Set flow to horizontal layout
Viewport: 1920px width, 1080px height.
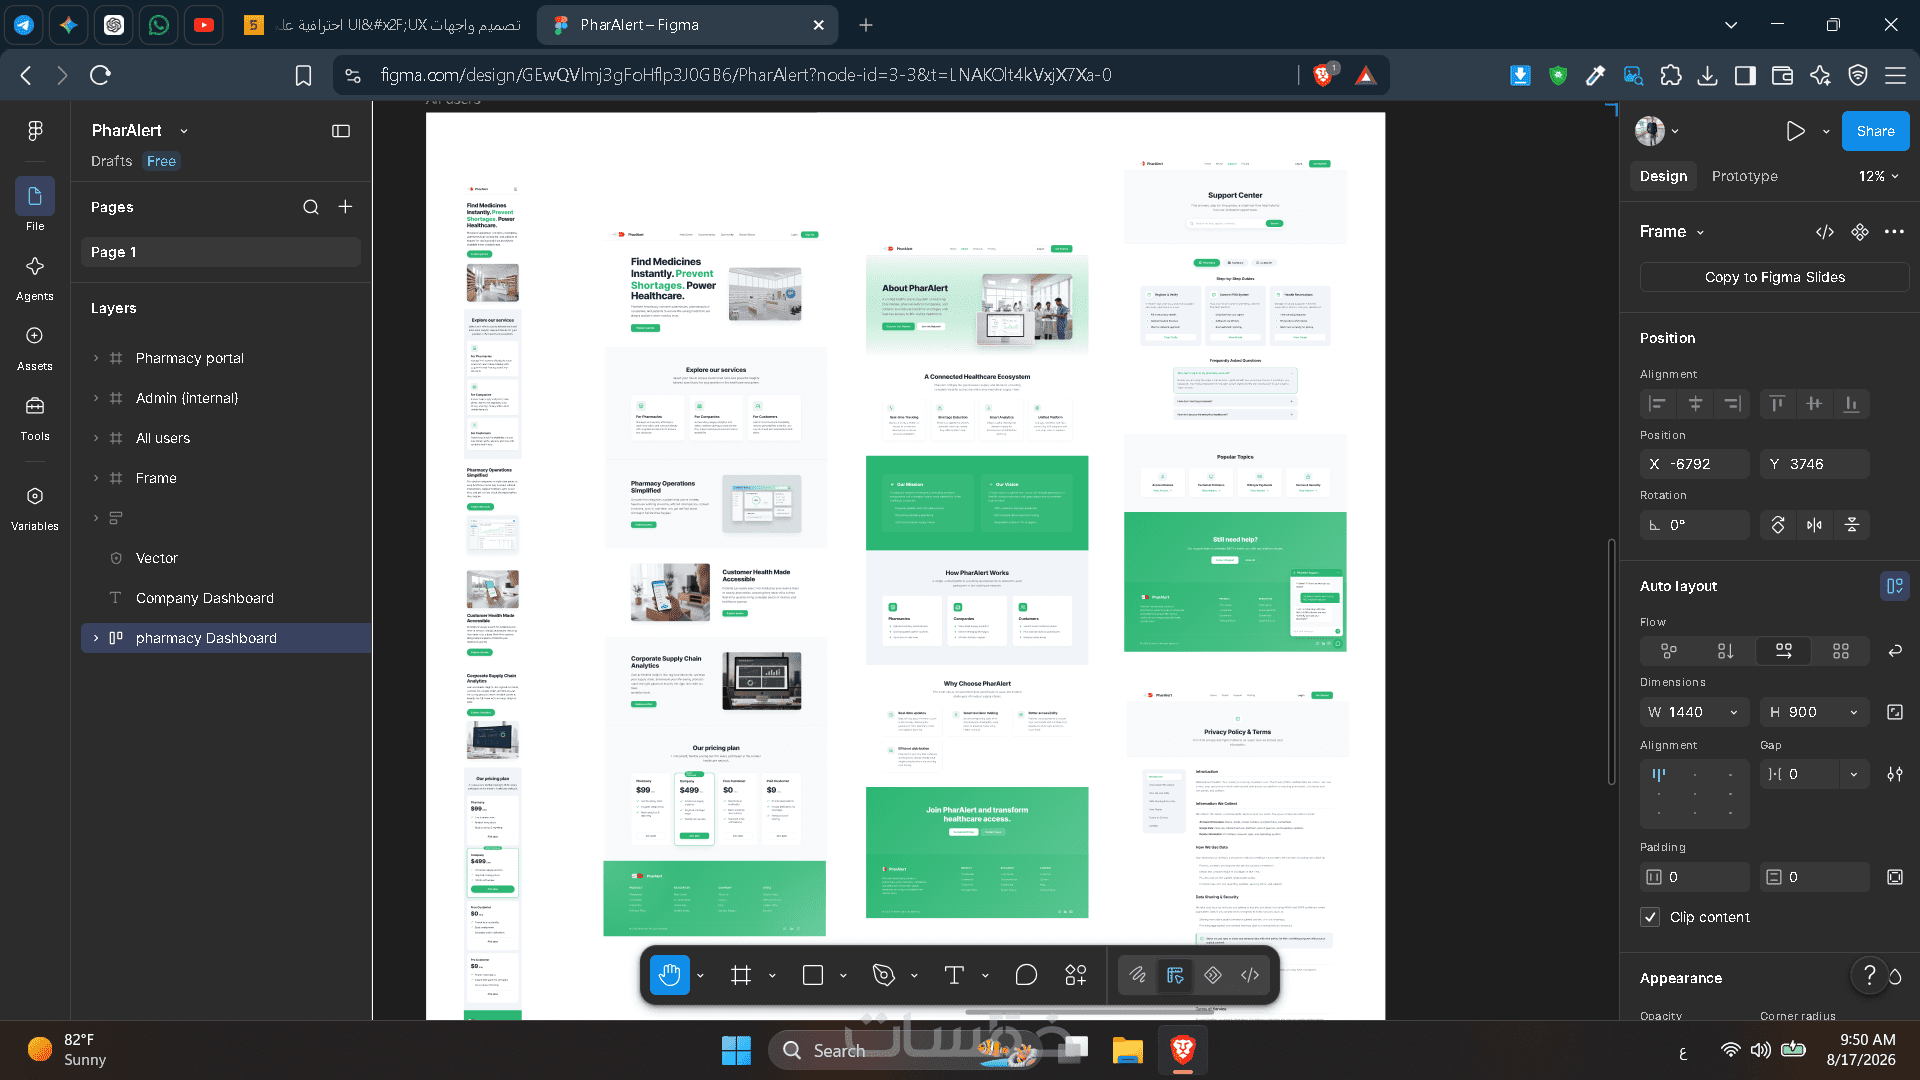point(1783,651)
